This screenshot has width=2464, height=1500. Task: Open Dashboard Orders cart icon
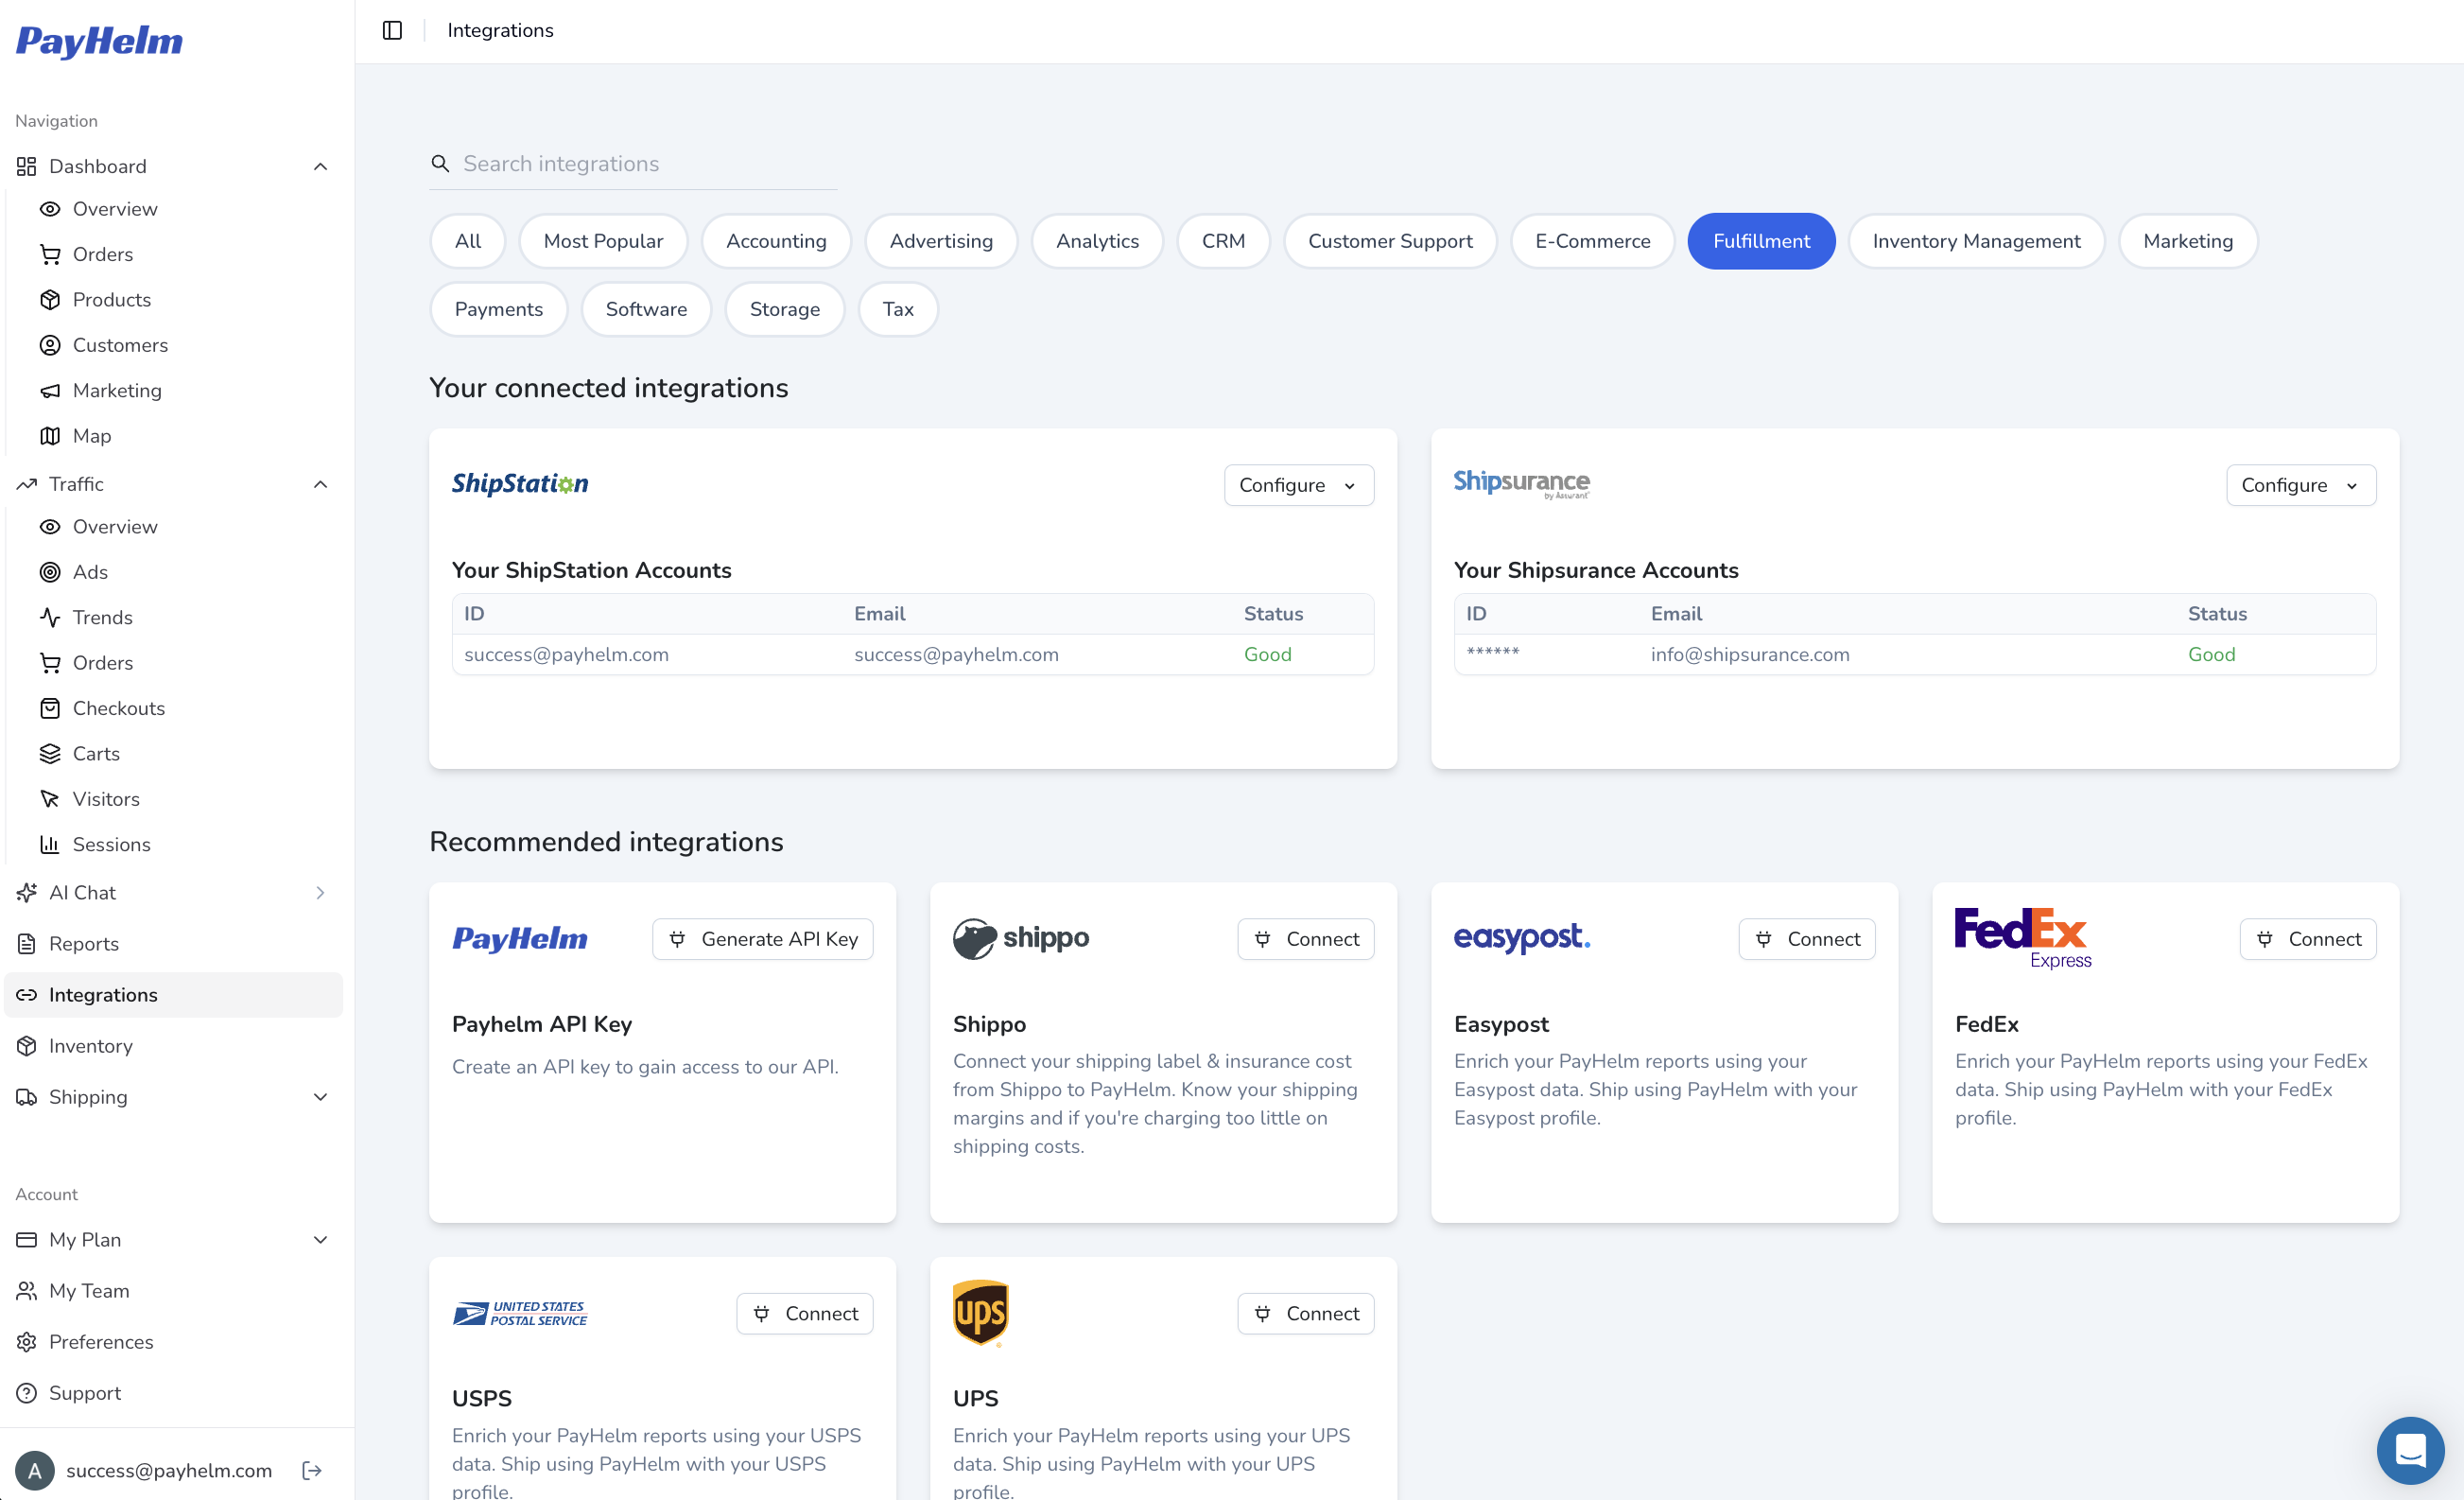click(50, 254)
